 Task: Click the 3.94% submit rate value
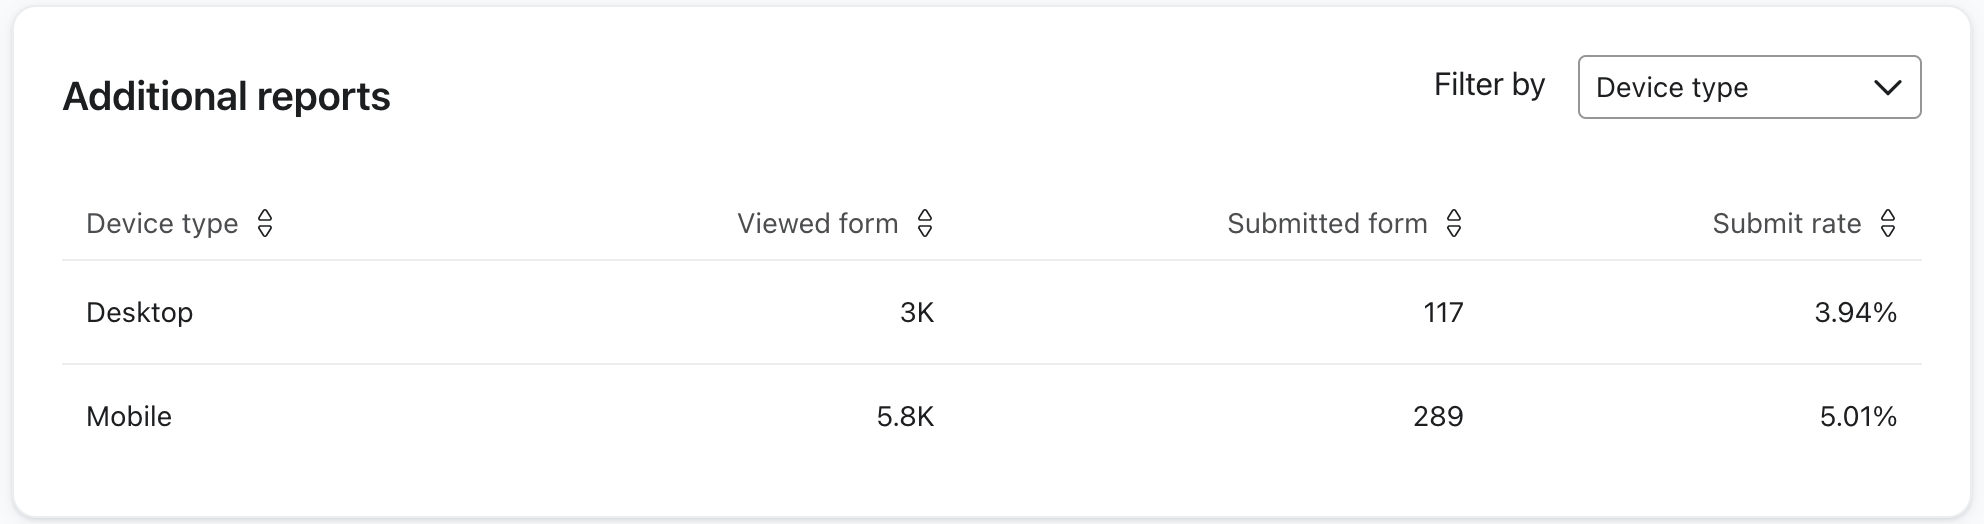click(x=1855, y=313)
